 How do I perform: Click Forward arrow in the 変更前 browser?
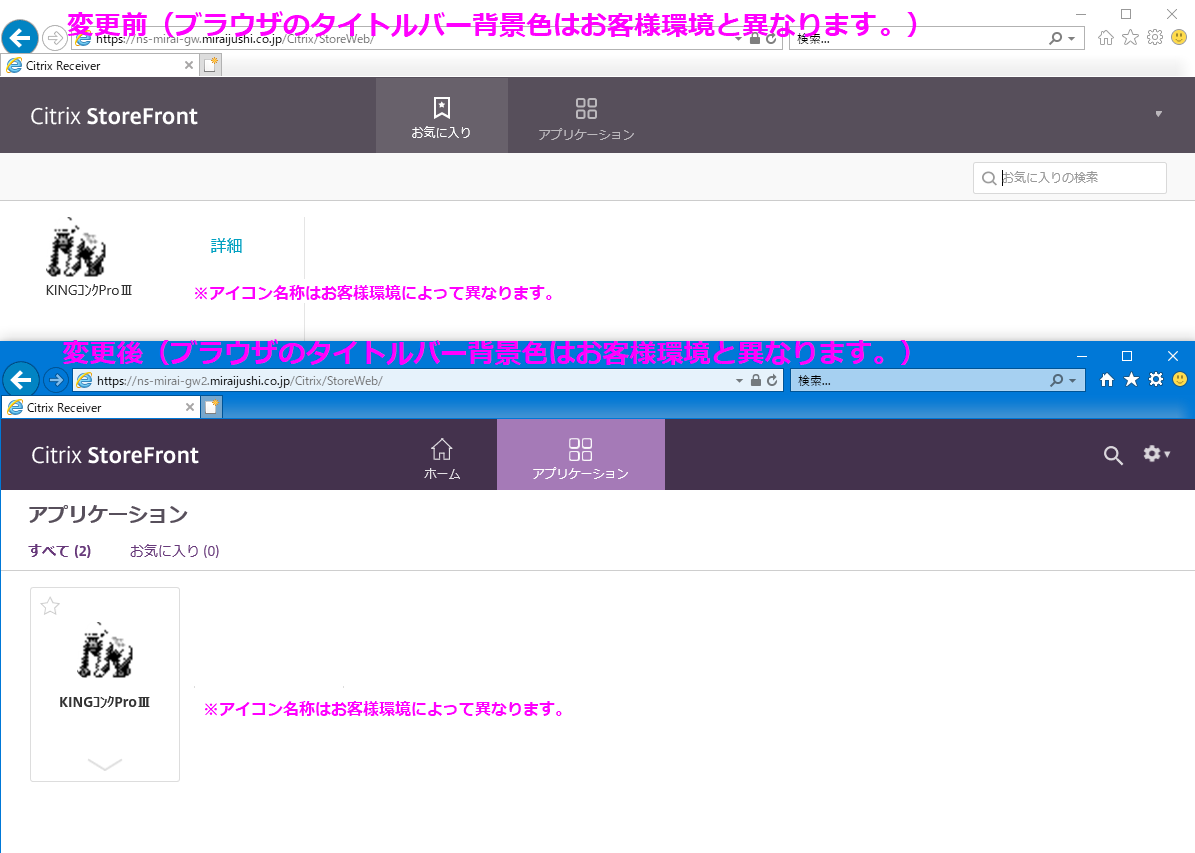pos(54,37)
